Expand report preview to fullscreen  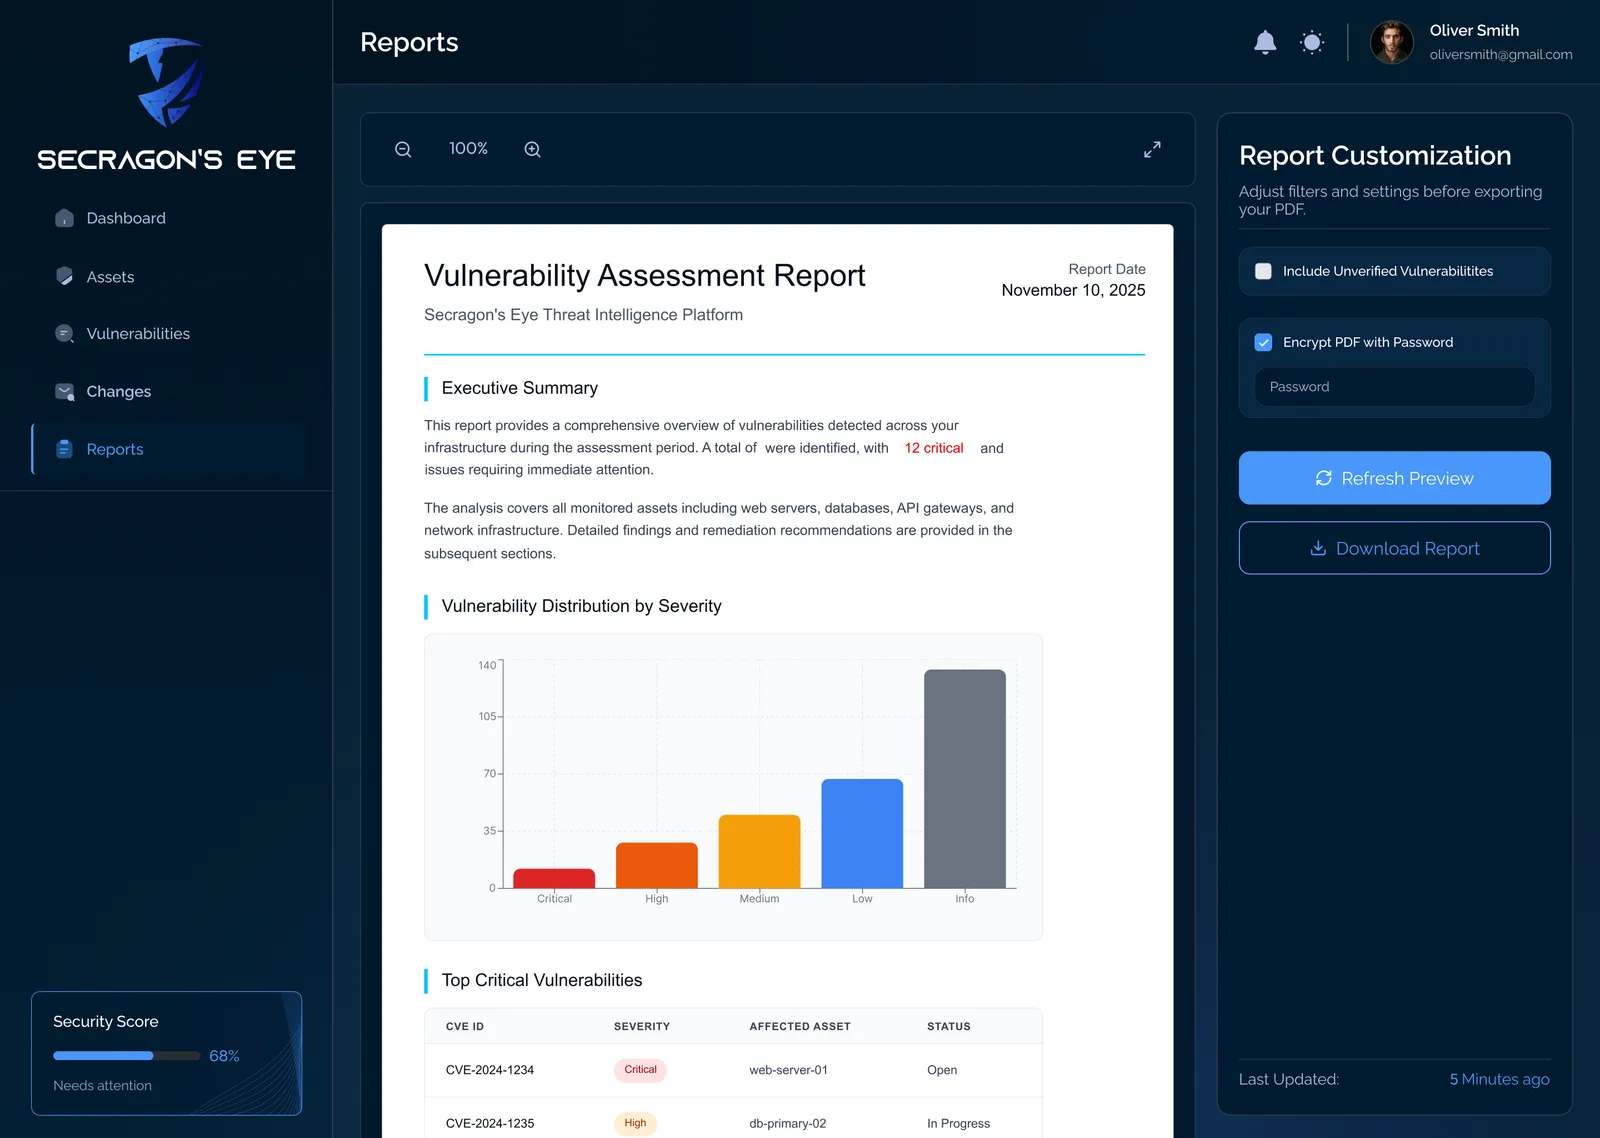tap(1152, 149)
